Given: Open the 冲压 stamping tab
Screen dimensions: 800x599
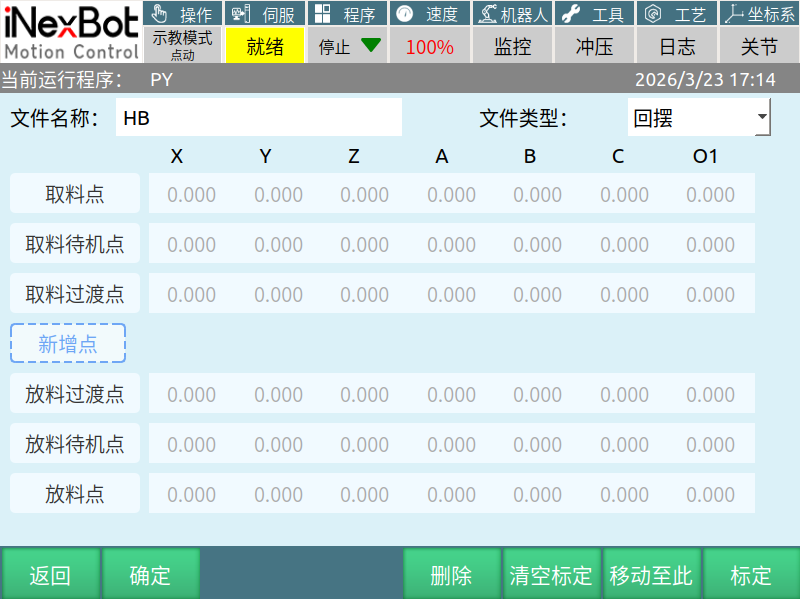Looking at the screenshot, I should click(x=594, y=46).
